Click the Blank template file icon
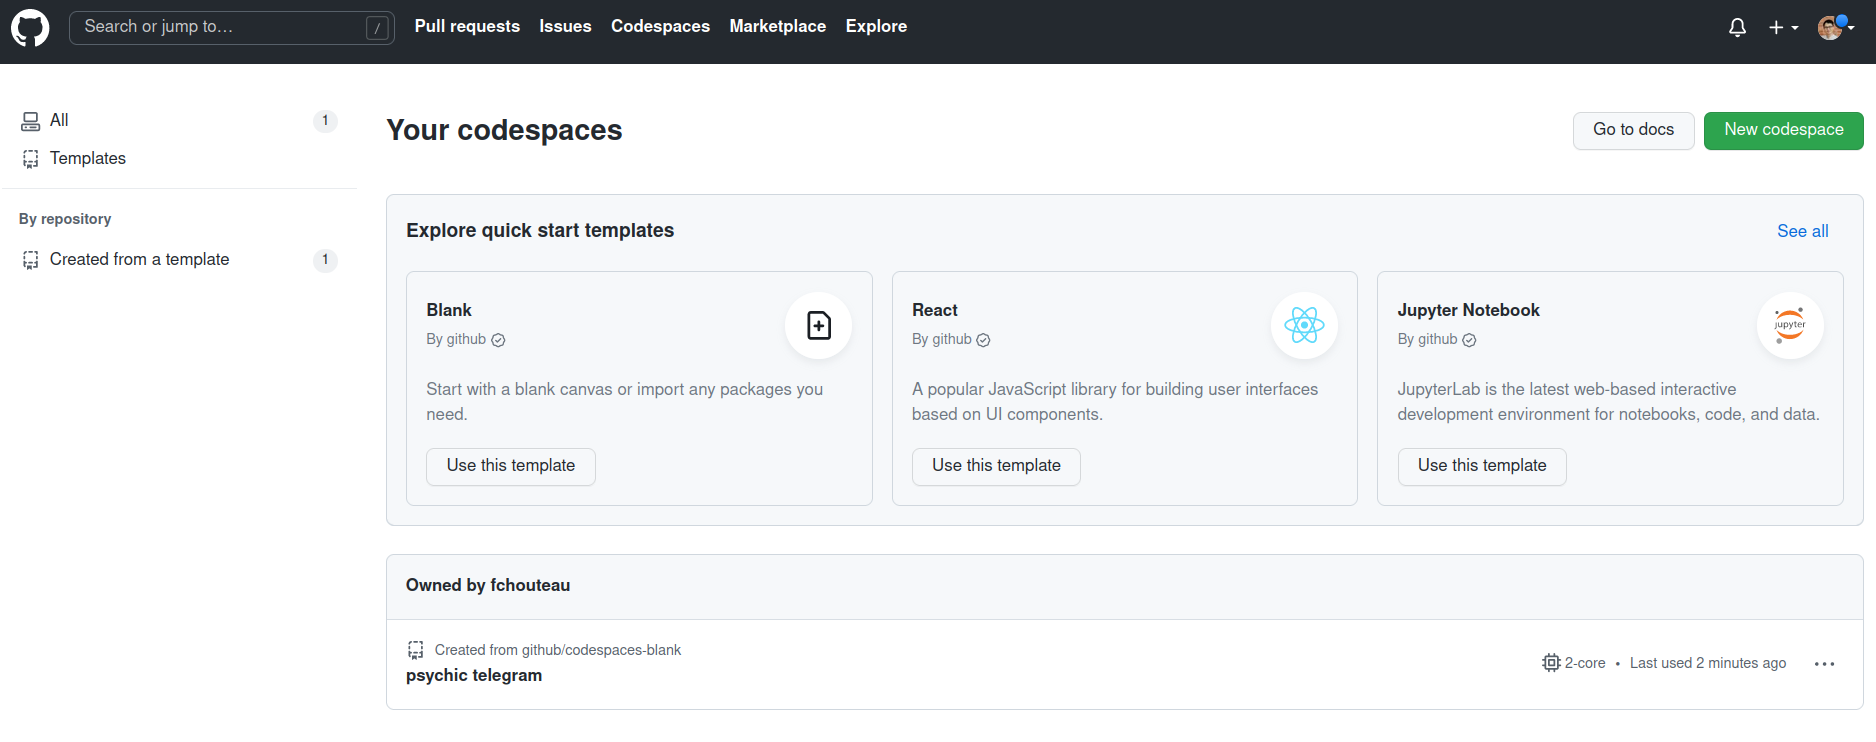Screen dimensions: 1876x742 click(818, 326)
